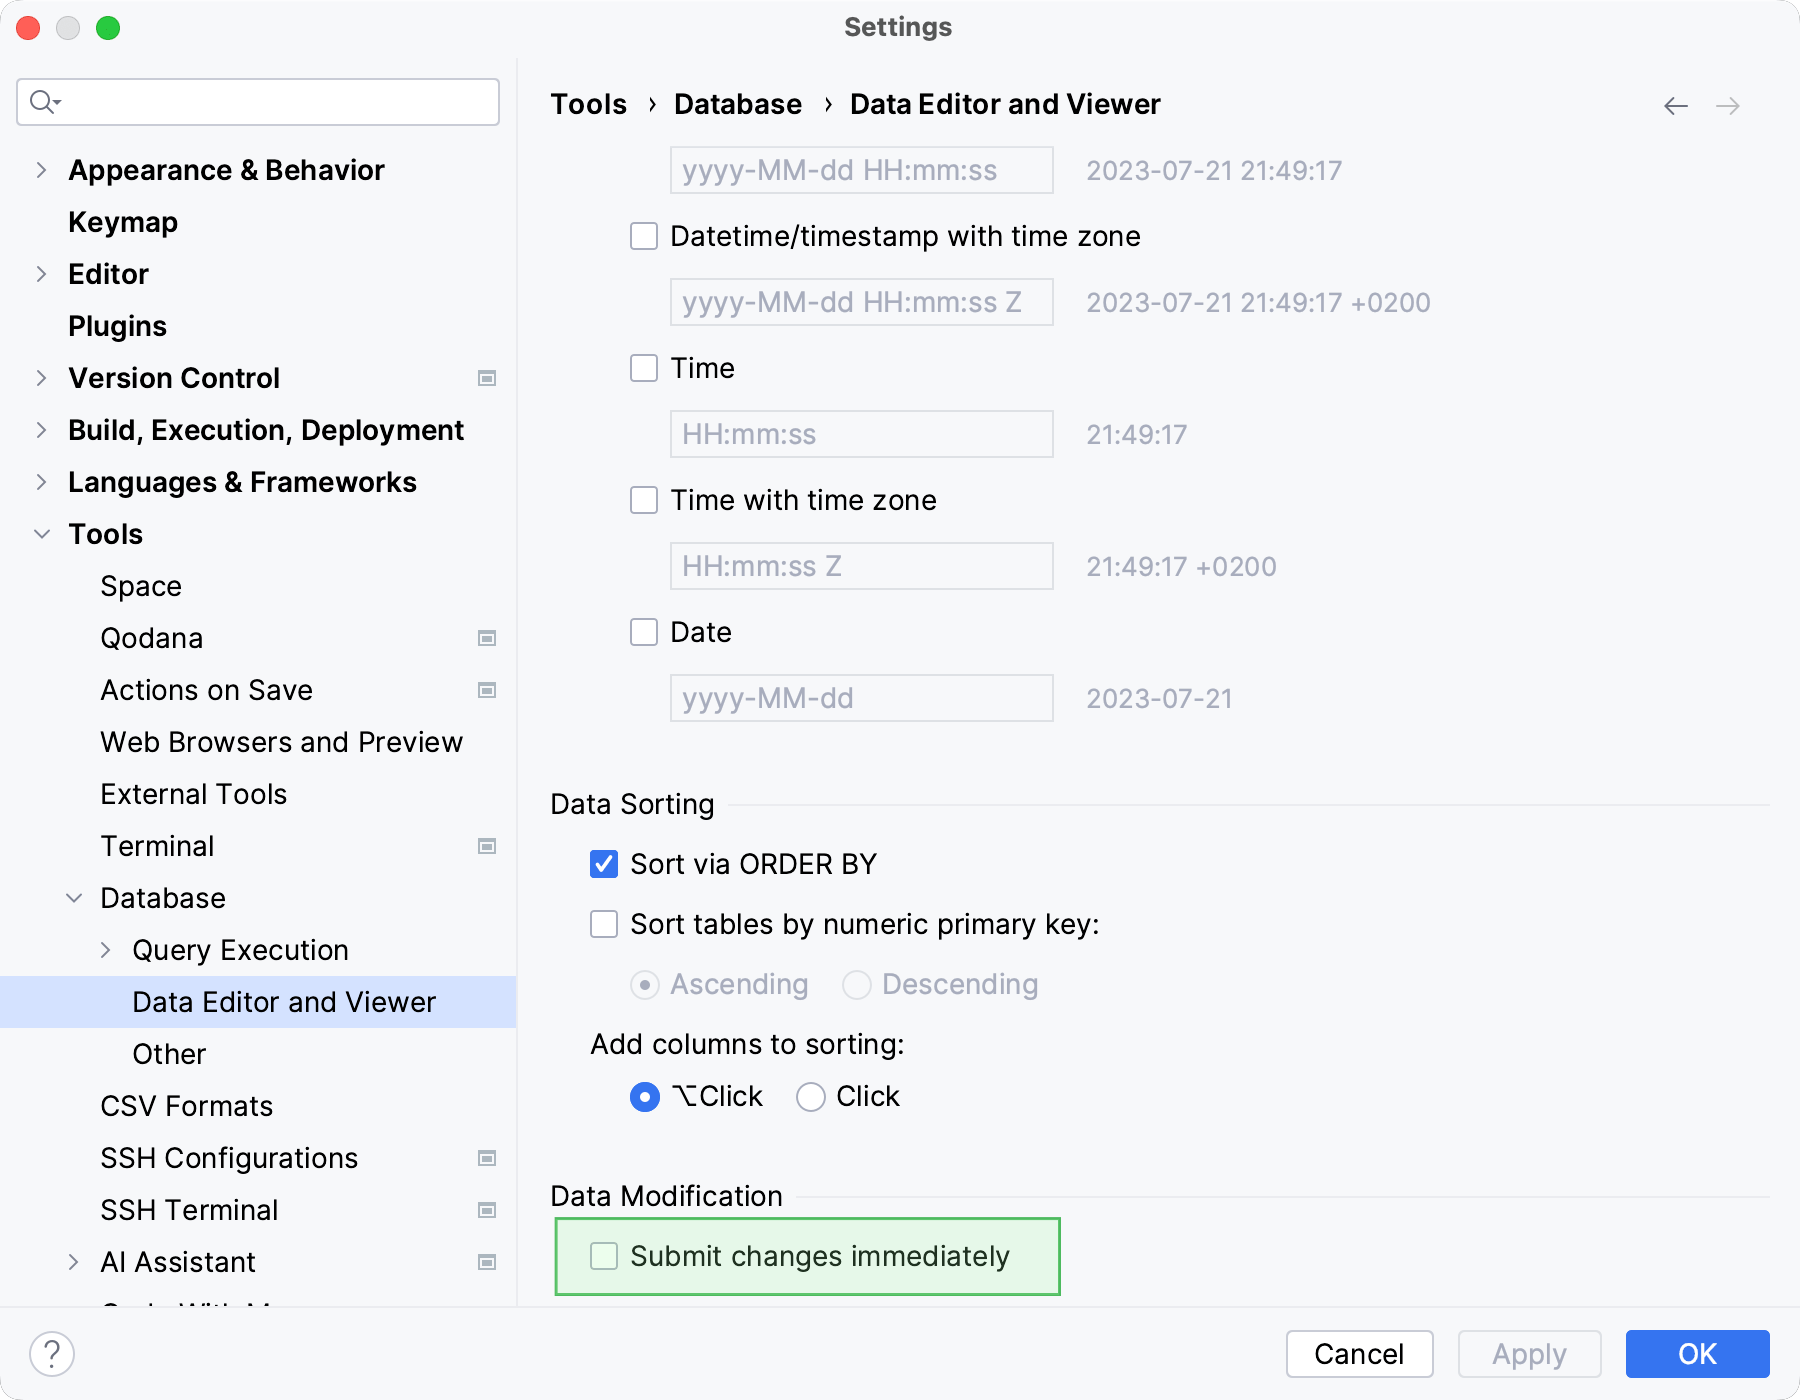Image resolution: width=1800 pixels, height=1400 pixels.
Task: Enable Time with time zone checkbox
Action: [644, 500]
